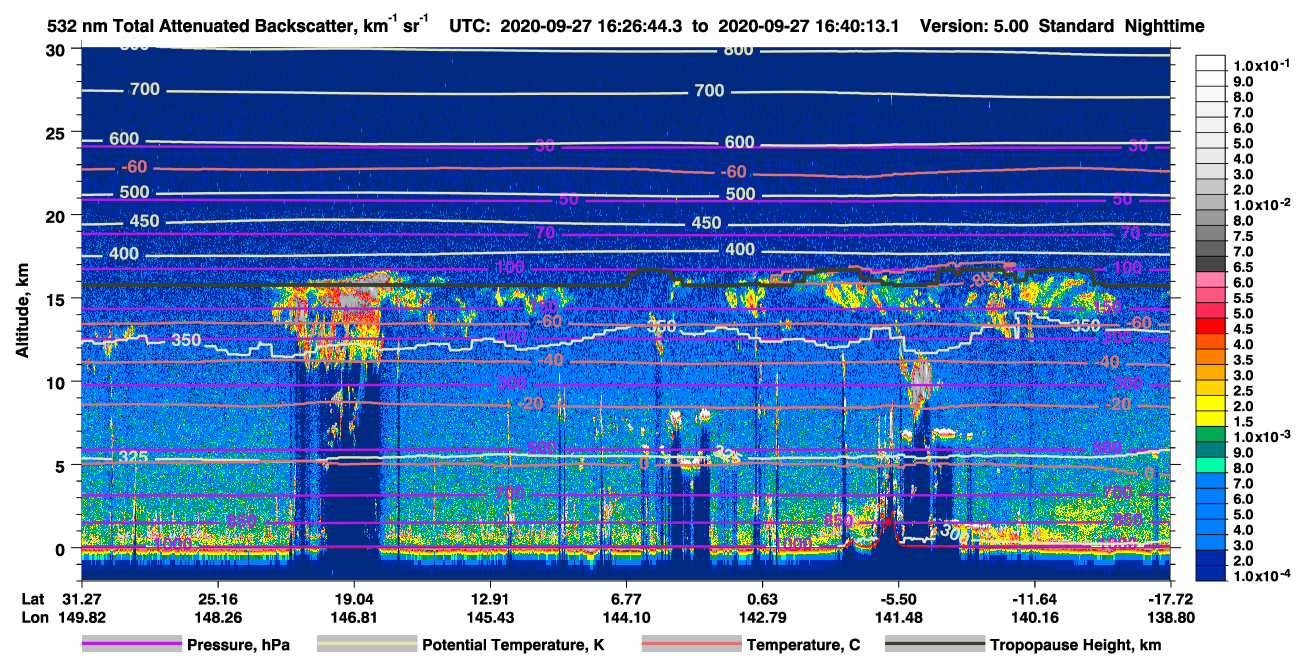Select latitude value 25.16
Screen dimensions: 1300x667
(x=217, y=599)
